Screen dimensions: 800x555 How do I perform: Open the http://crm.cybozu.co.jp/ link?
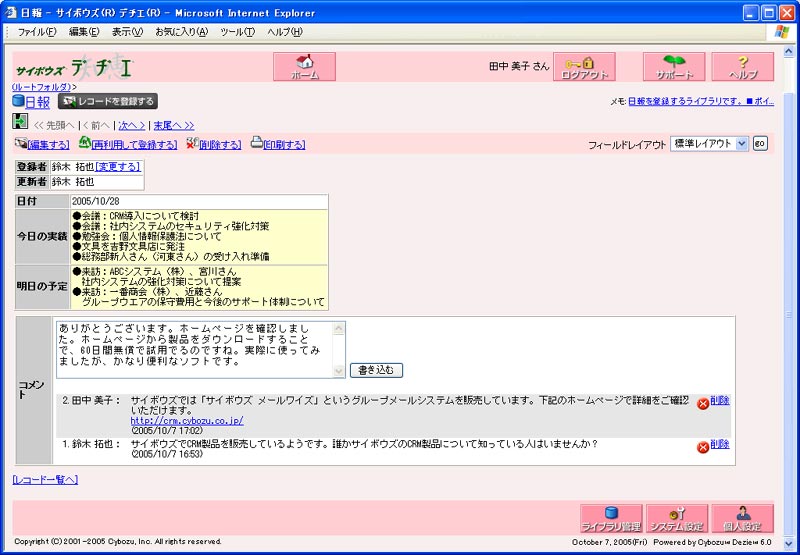click(187, 421)
